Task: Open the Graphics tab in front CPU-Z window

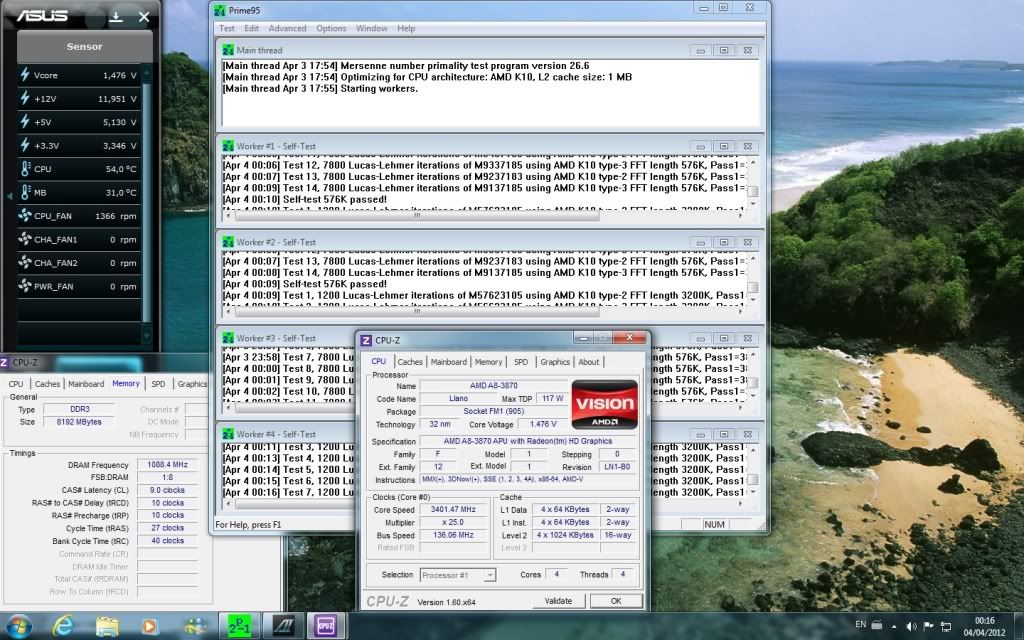Action: (555, 362)
